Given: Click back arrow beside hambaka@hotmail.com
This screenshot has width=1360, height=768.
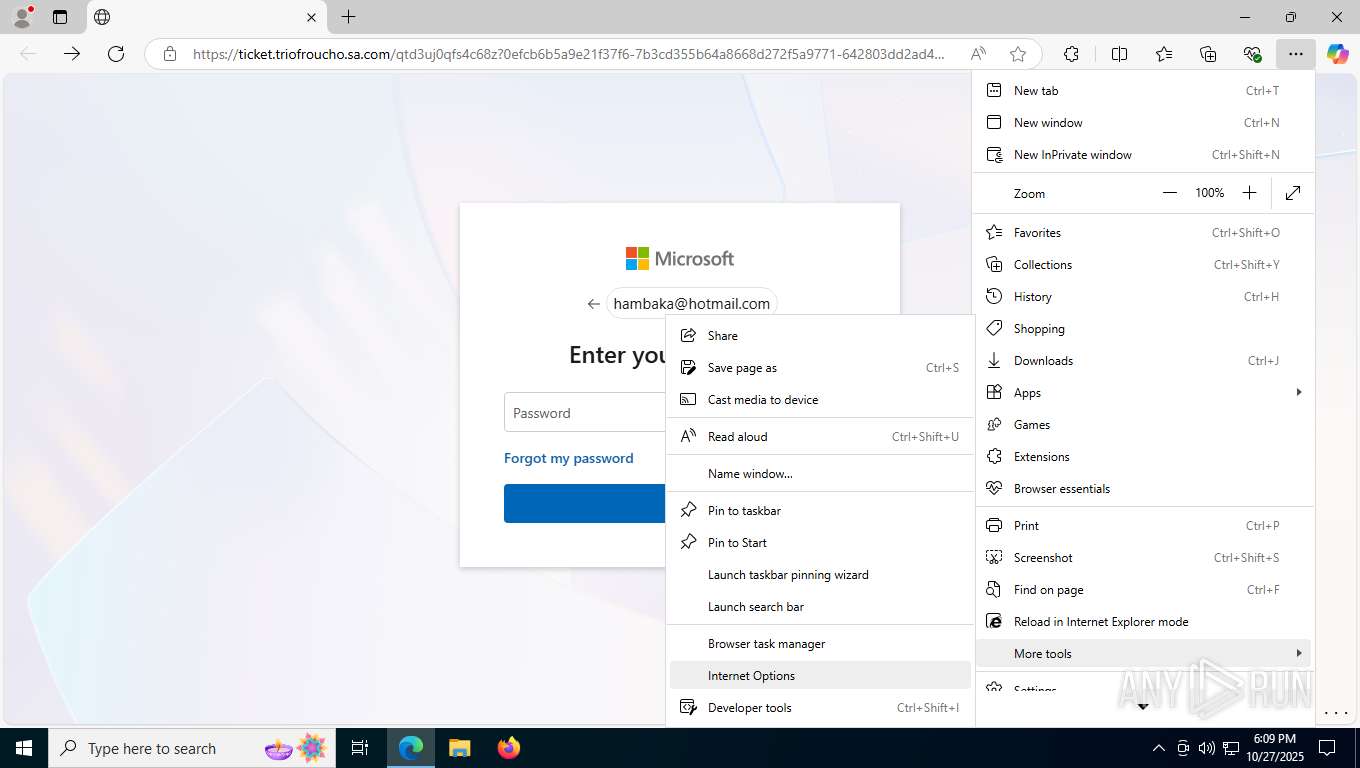Looking at the screenshot, I should point(594,303).
